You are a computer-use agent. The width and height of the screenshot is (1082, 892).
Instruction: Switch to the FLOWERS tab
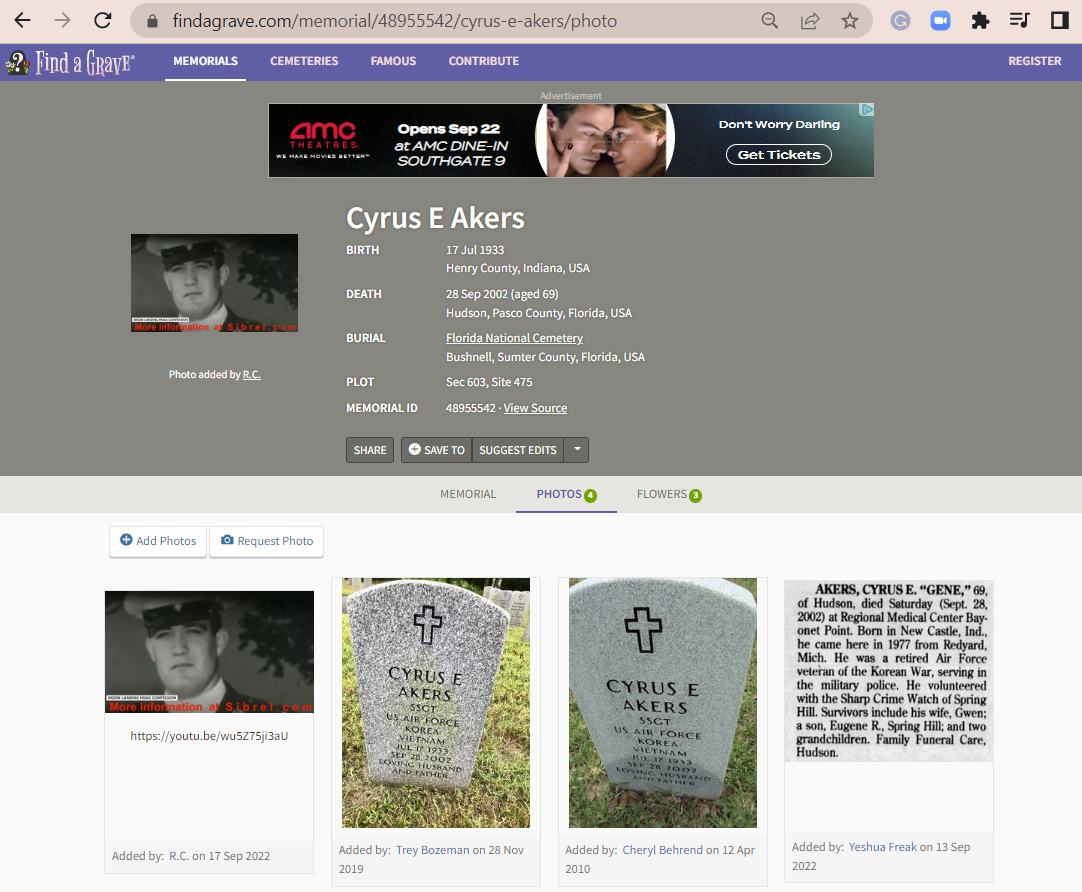(663, 493)
